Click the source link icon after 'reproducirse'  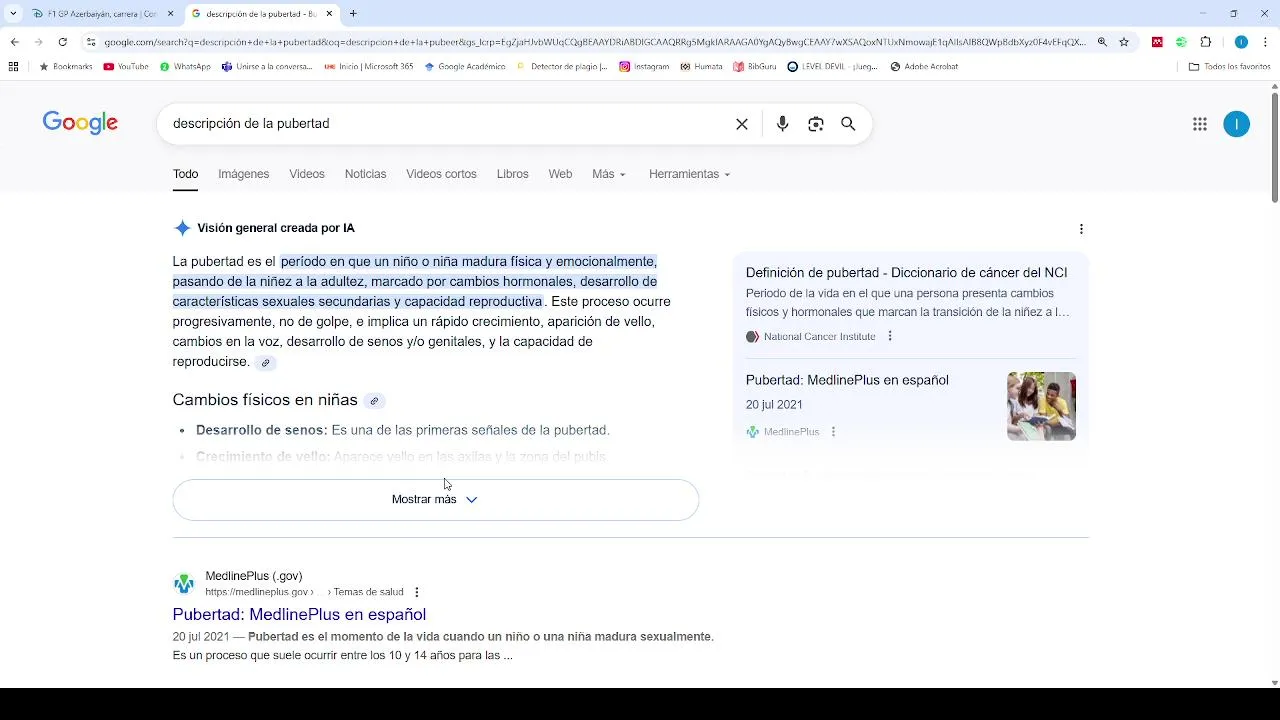[265, 363]
